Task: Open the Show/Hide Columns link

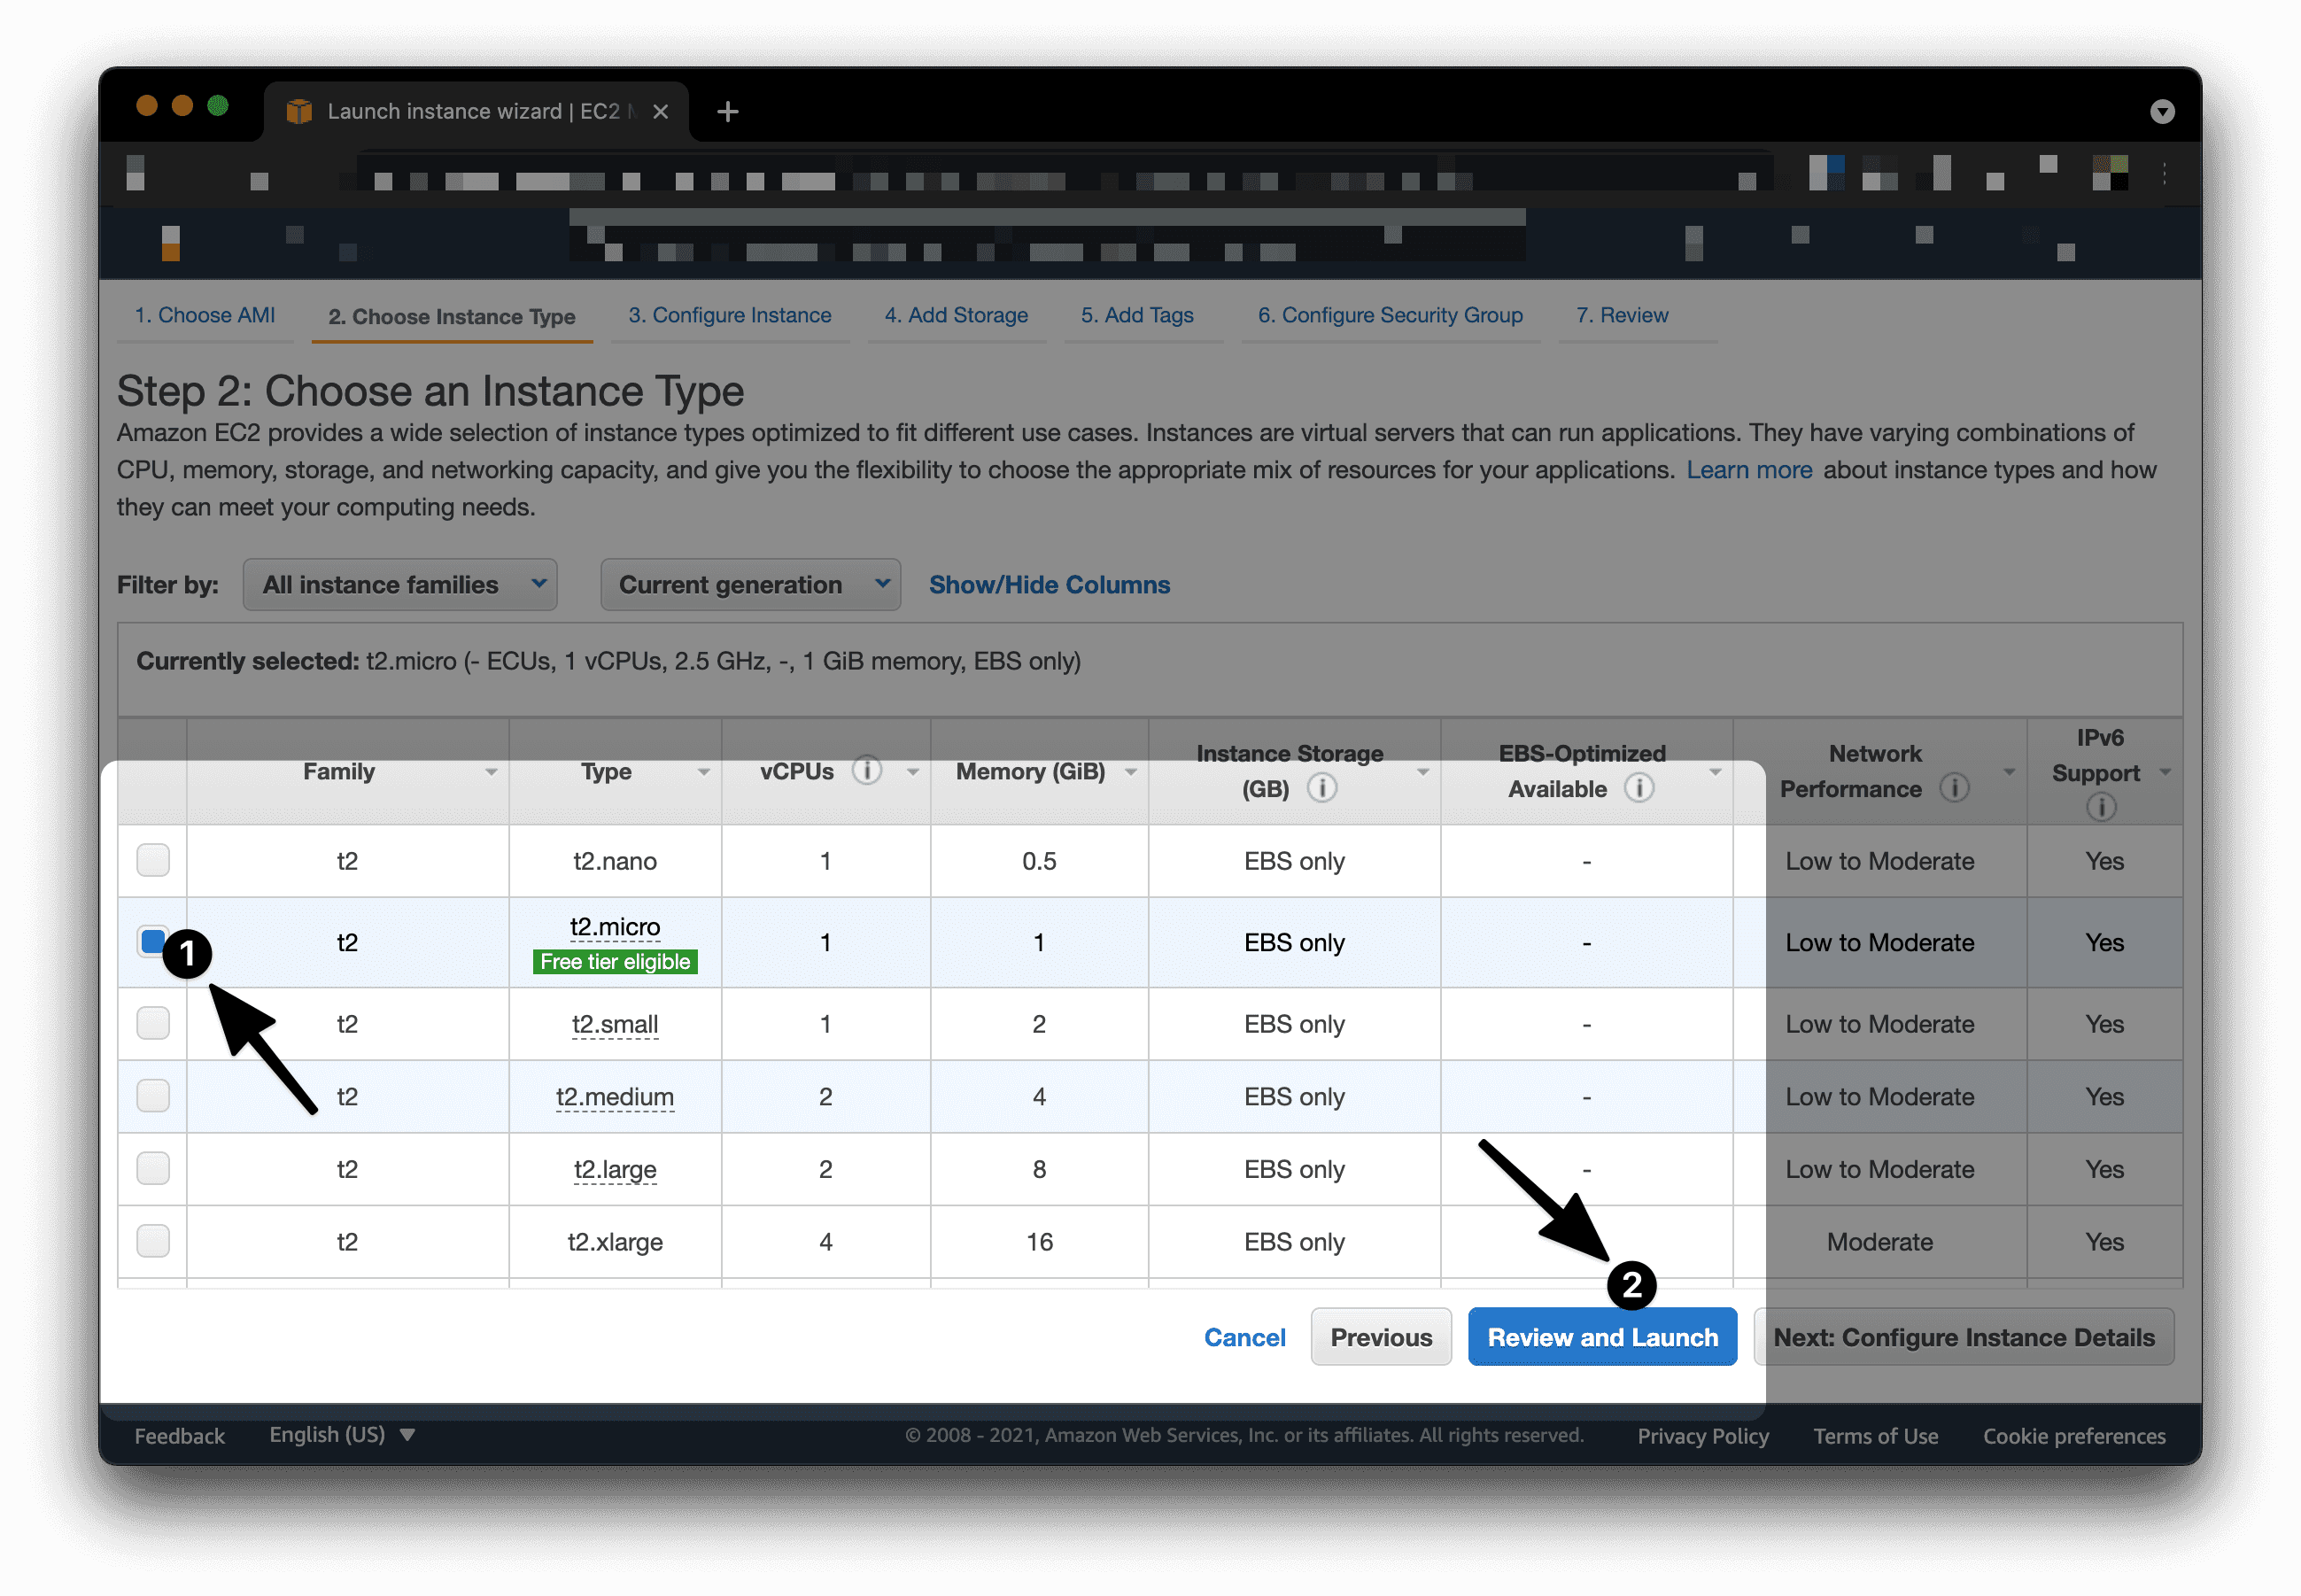Action: click(1049, 585)
